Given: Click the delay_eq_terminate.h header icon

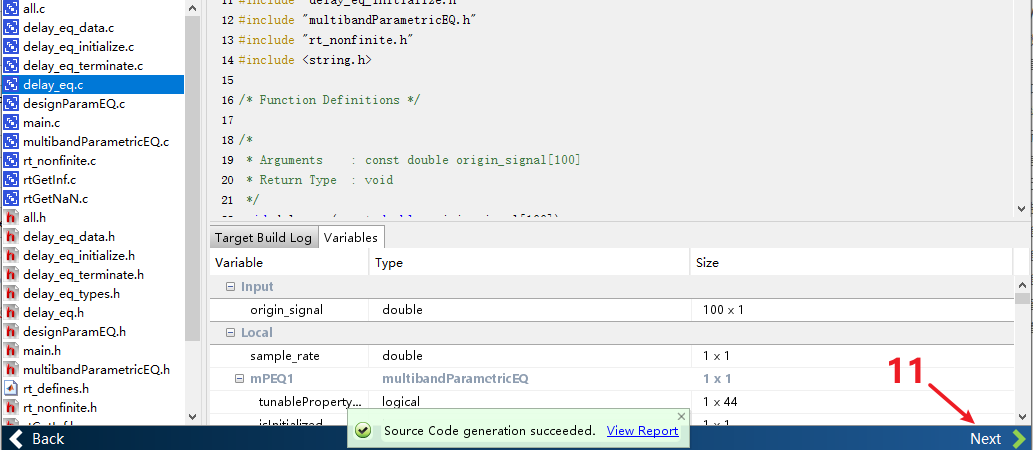Looking at the screenshot, I should pyautogui.click(x=11, y=274).
